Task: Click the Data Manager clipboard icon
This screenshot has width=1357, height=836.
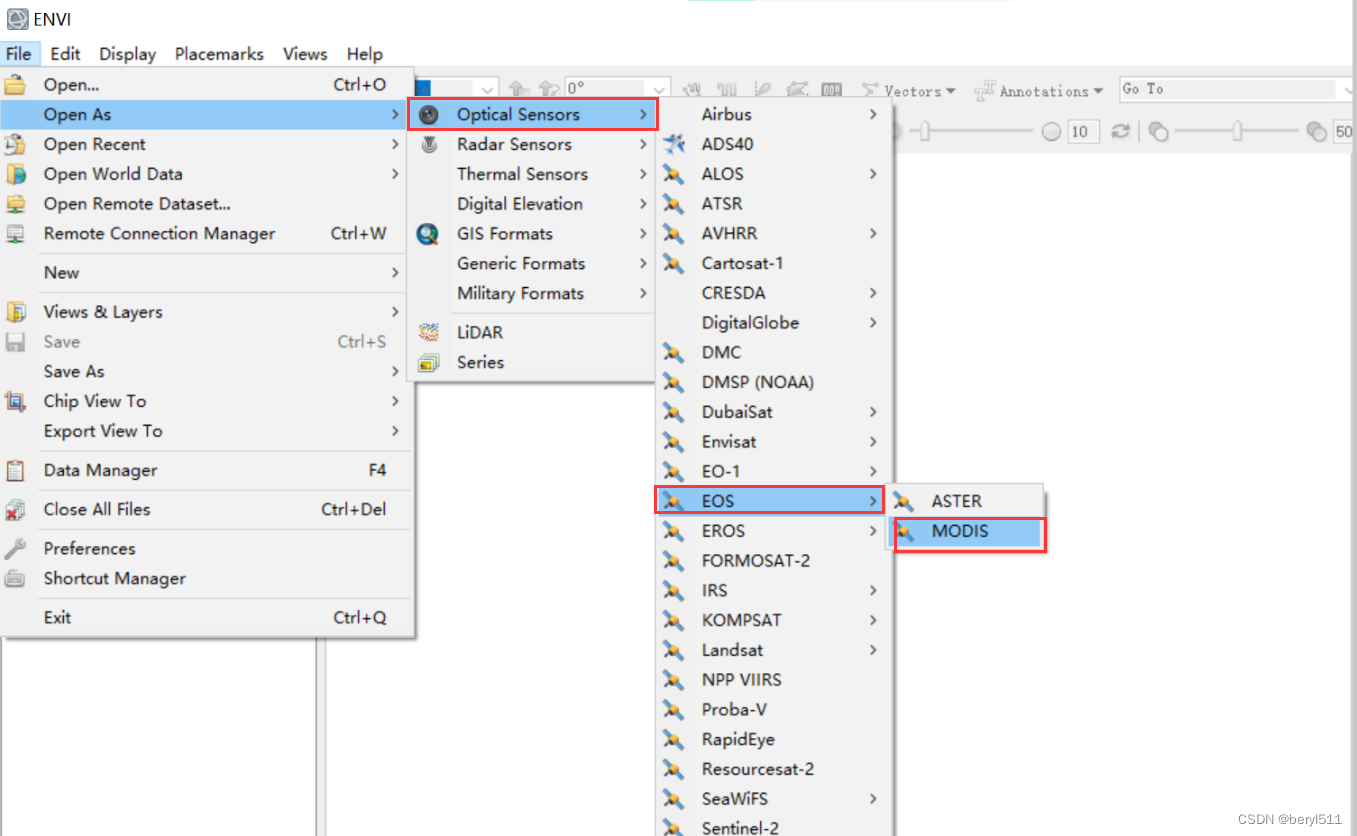Action: tap(15, 470)
